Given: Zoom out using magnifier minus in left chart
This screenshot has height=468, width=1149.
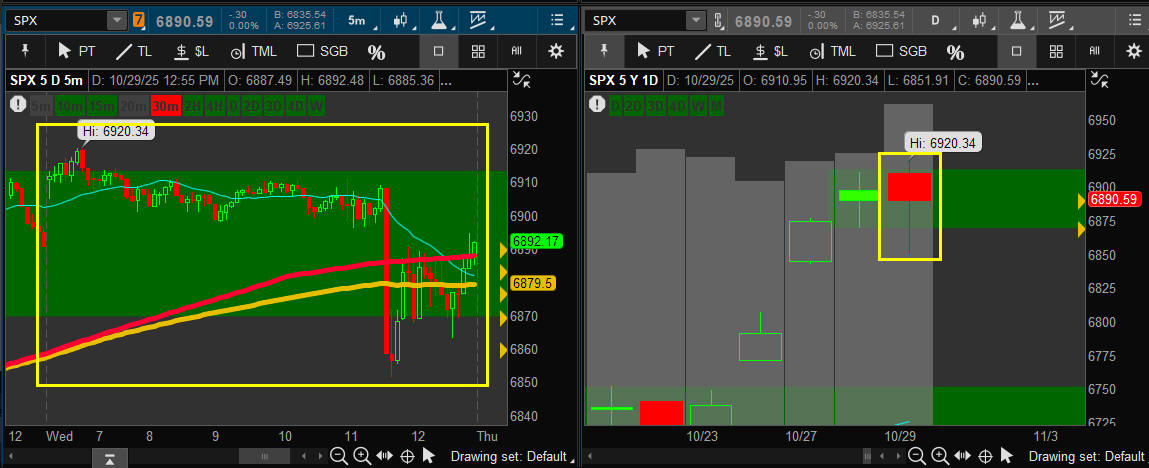Looking at the screenshot, I should tap(339, 456).
